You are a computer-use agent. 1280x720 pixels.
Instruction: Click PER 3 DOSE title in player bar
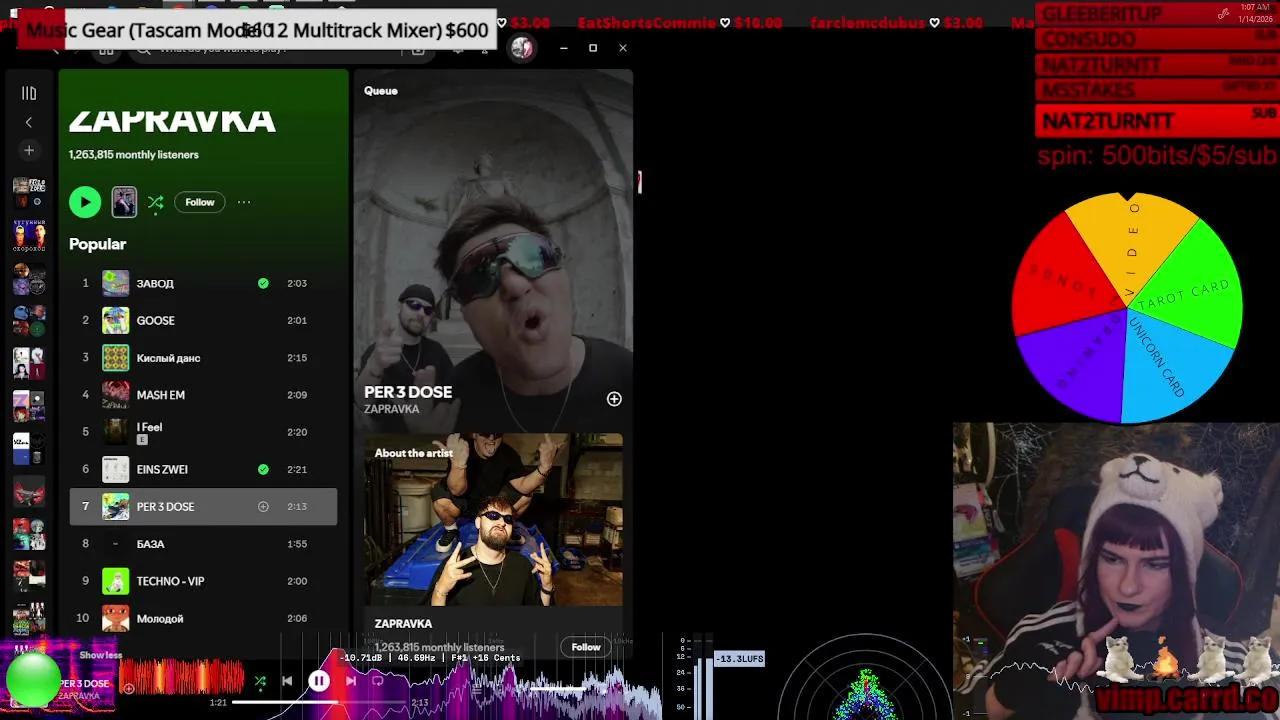(84, 684)
